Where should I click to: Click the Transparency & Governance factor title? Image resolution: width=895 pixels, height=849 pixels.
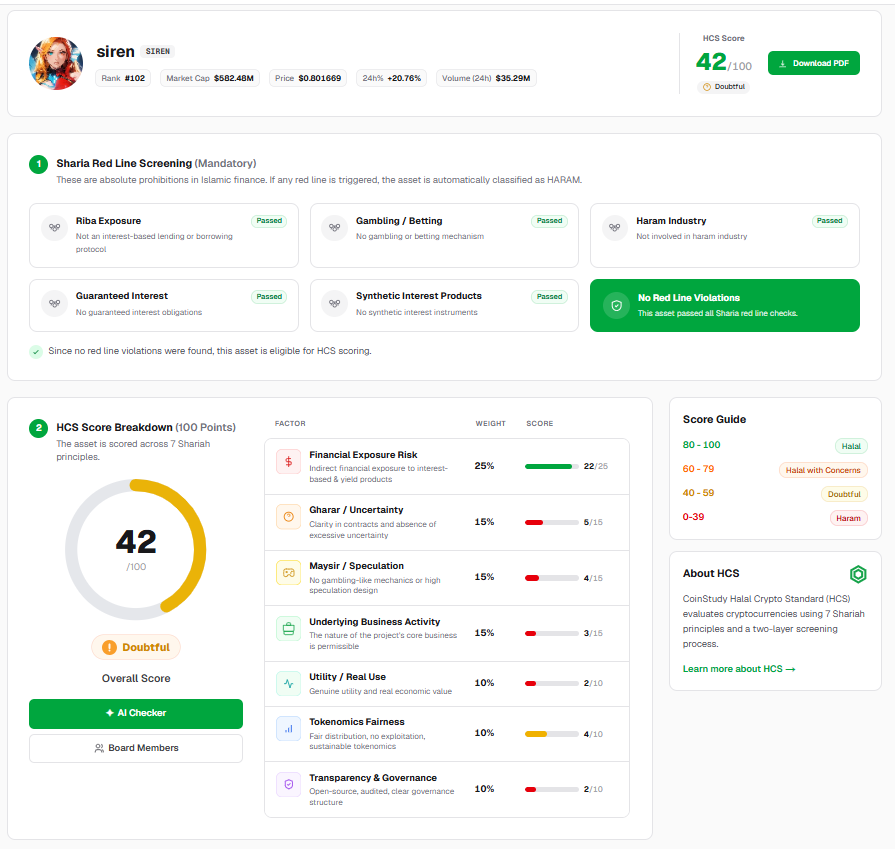pyautogui.click(x=373, y=778)
